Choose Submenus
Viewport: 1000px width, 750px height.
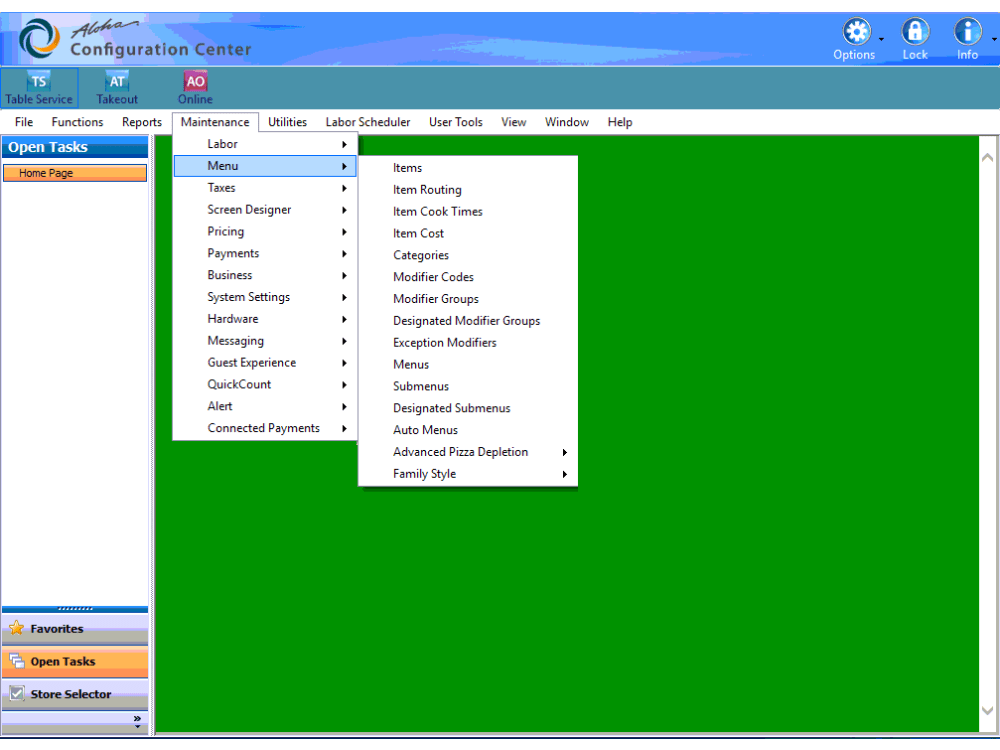coord(468,386)
